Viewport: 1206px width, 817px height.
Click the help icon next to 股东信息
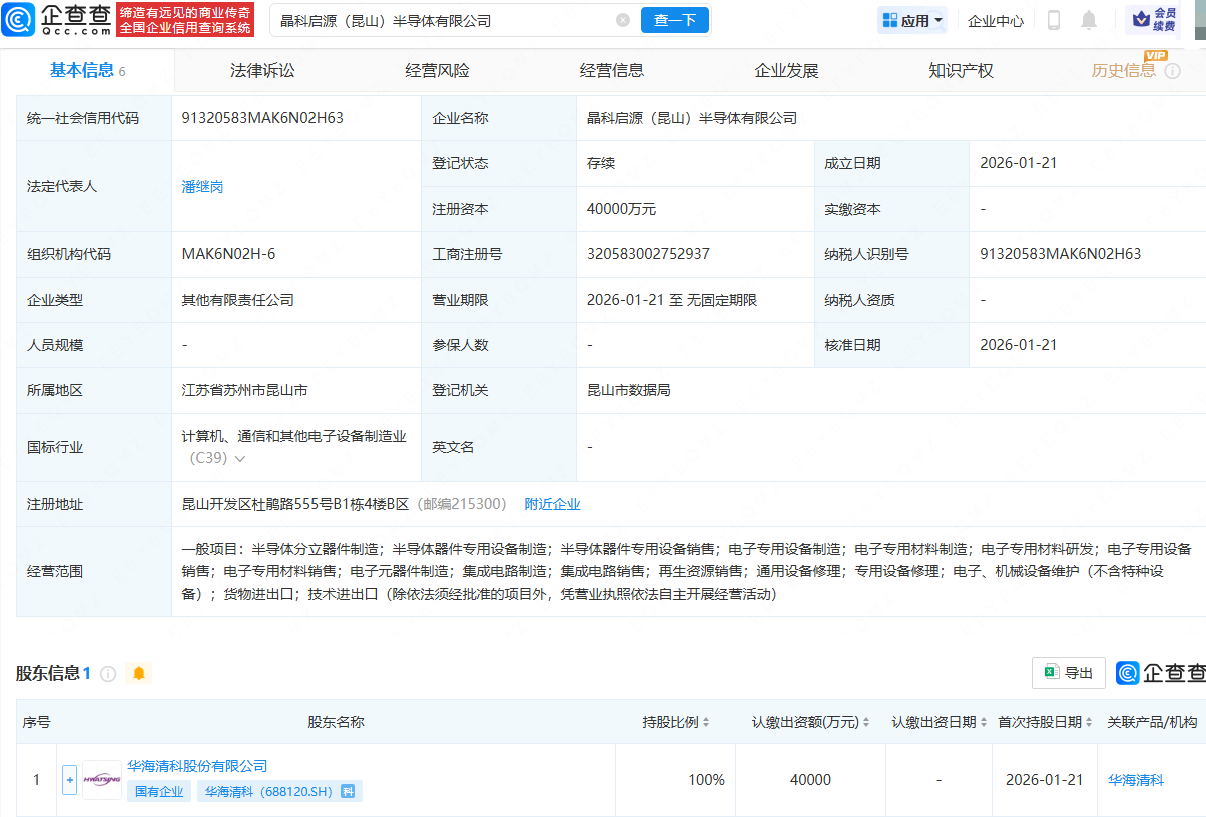[x=107, y=673]
